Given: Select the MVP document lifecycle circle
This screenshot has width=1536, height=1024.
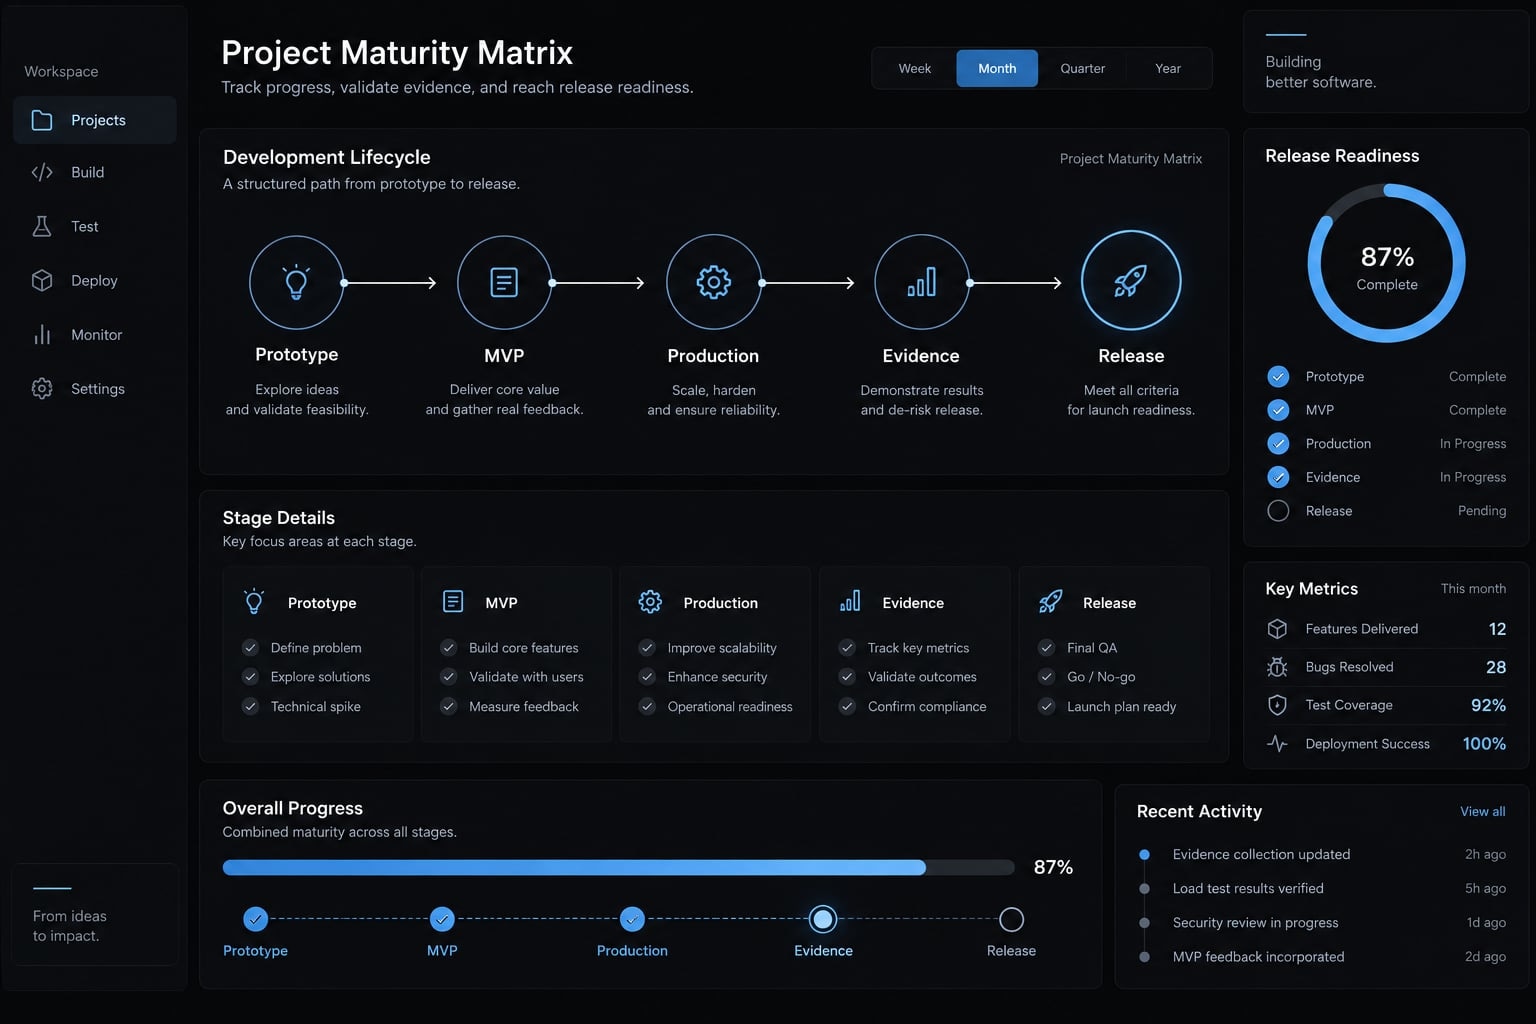Looking at the screenshot, I should click(x=504, y=283).
